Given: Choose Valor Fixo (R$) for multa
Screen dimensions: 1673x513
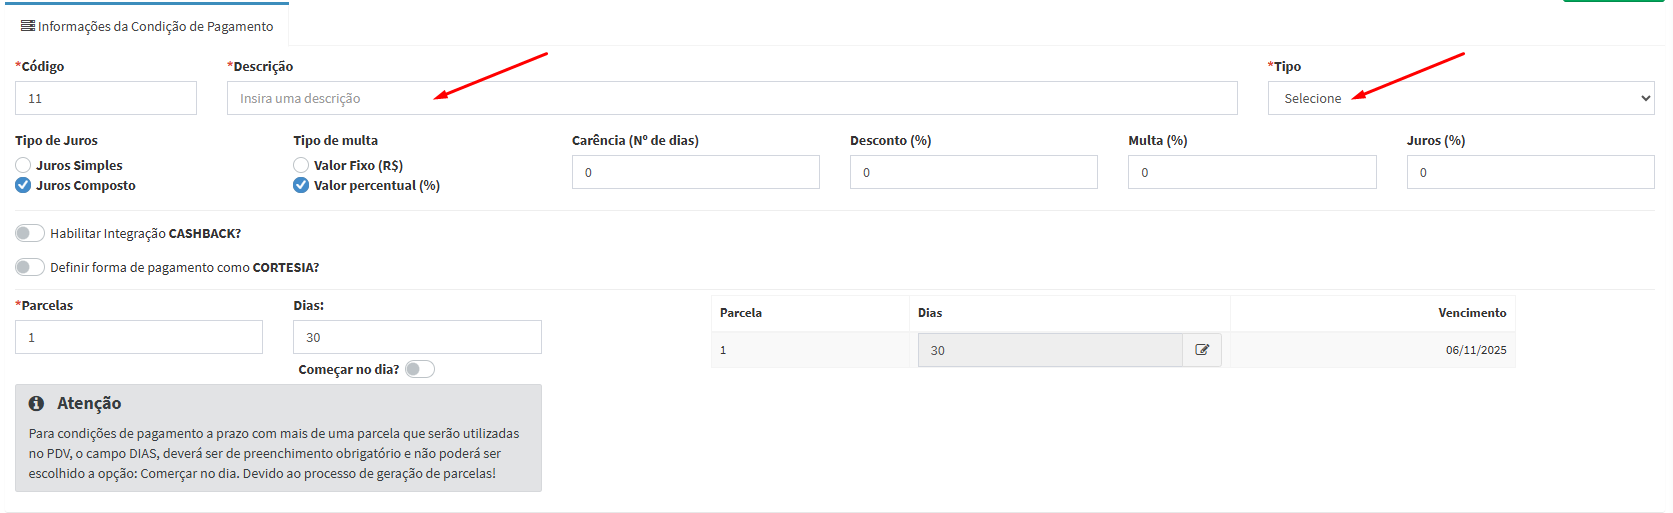Looking at the screenshot, I should click(x=301, y=165).
